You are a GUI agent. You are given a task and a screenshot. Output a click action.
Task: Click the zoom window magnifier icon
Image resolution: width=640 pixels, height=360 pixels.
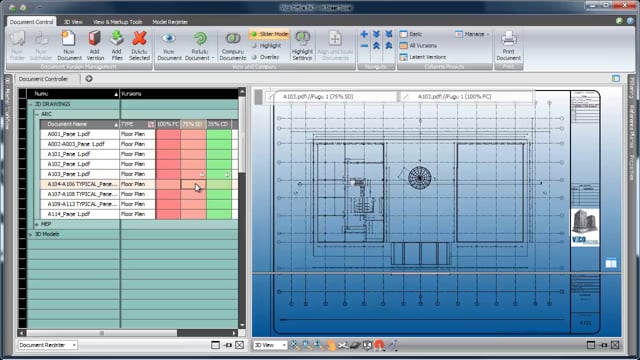point(307,345)
